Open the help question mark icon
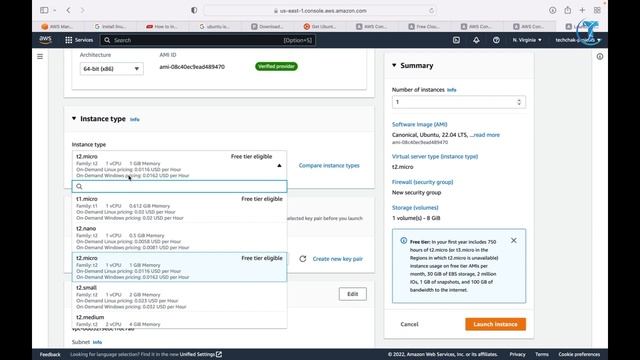Viewport: 640px width, 360px height. [496, 40]
